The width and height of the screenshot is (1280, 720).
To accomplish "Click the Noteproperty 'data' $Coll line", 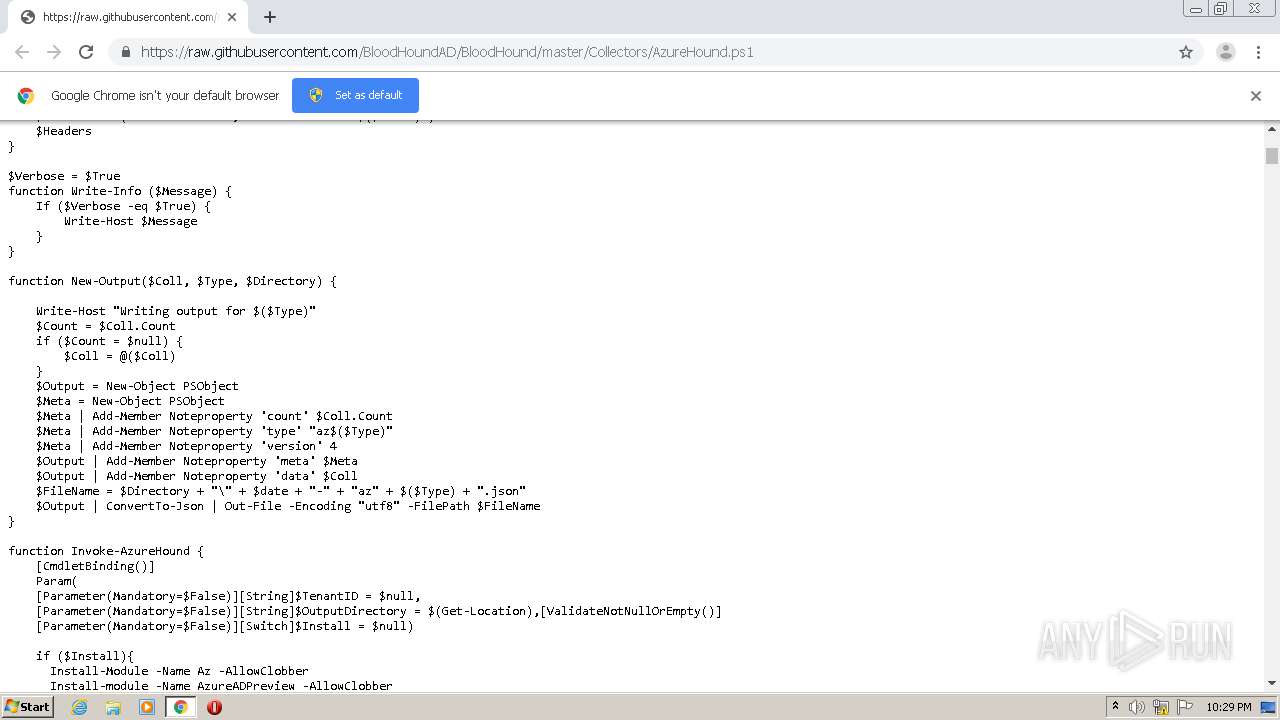I will [x=197, y=476].
